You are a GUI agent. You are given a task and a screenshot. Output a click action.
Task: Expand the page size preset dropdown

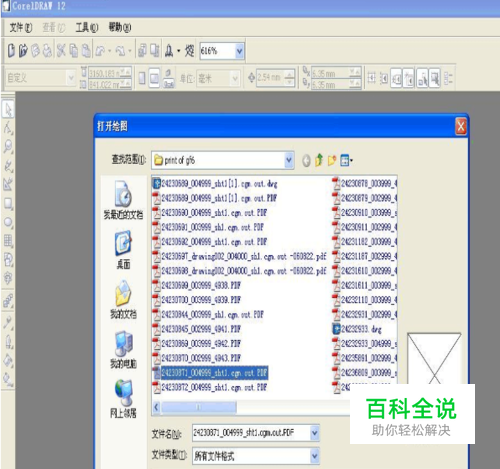click(71, 78)
